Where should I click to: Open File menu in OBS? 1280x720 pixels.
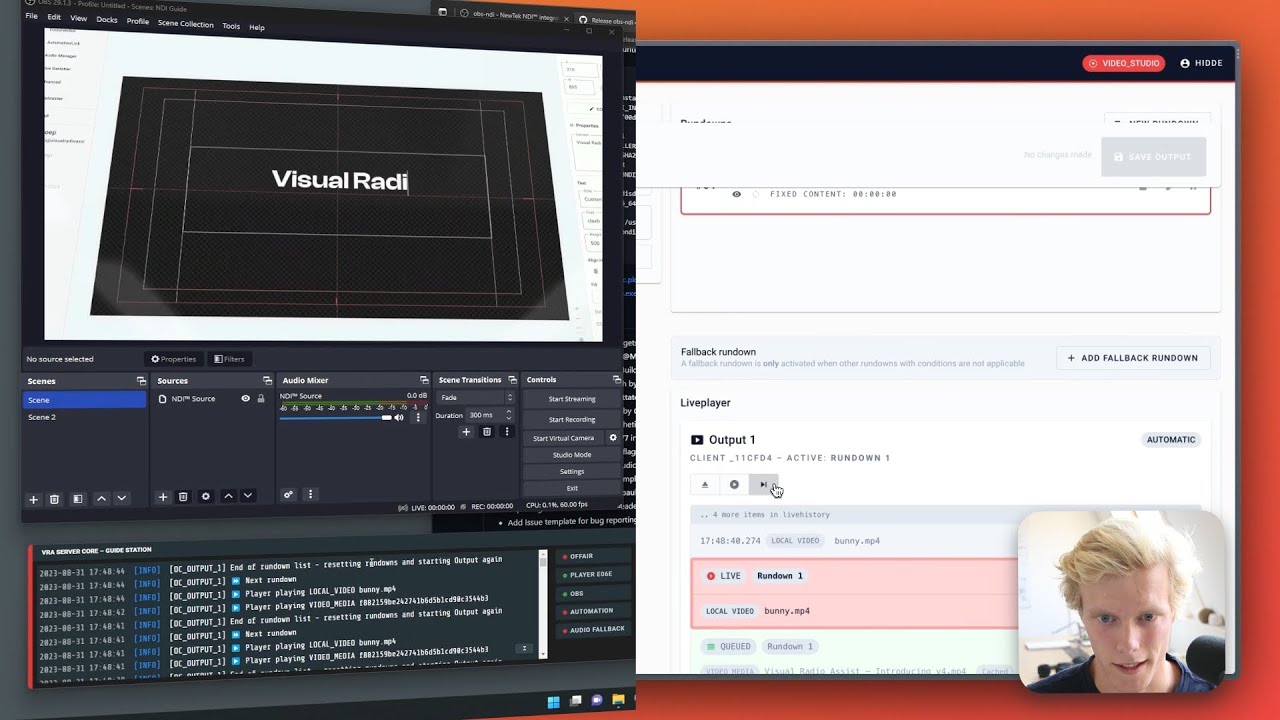pyautogui.click(x=31, y=16)
